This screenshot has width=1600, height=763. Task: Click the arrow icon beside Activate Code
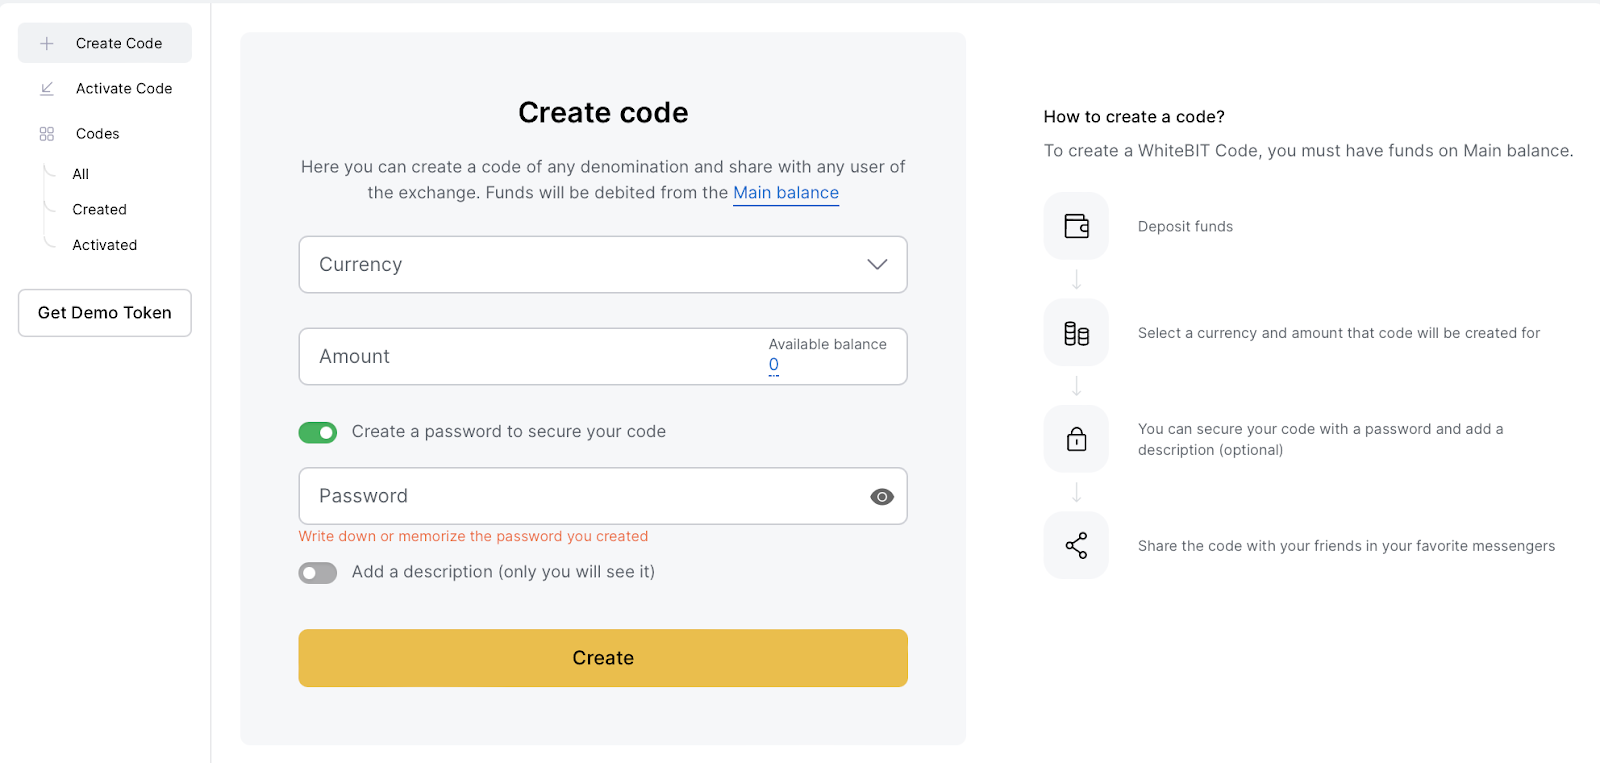point(47,89)
